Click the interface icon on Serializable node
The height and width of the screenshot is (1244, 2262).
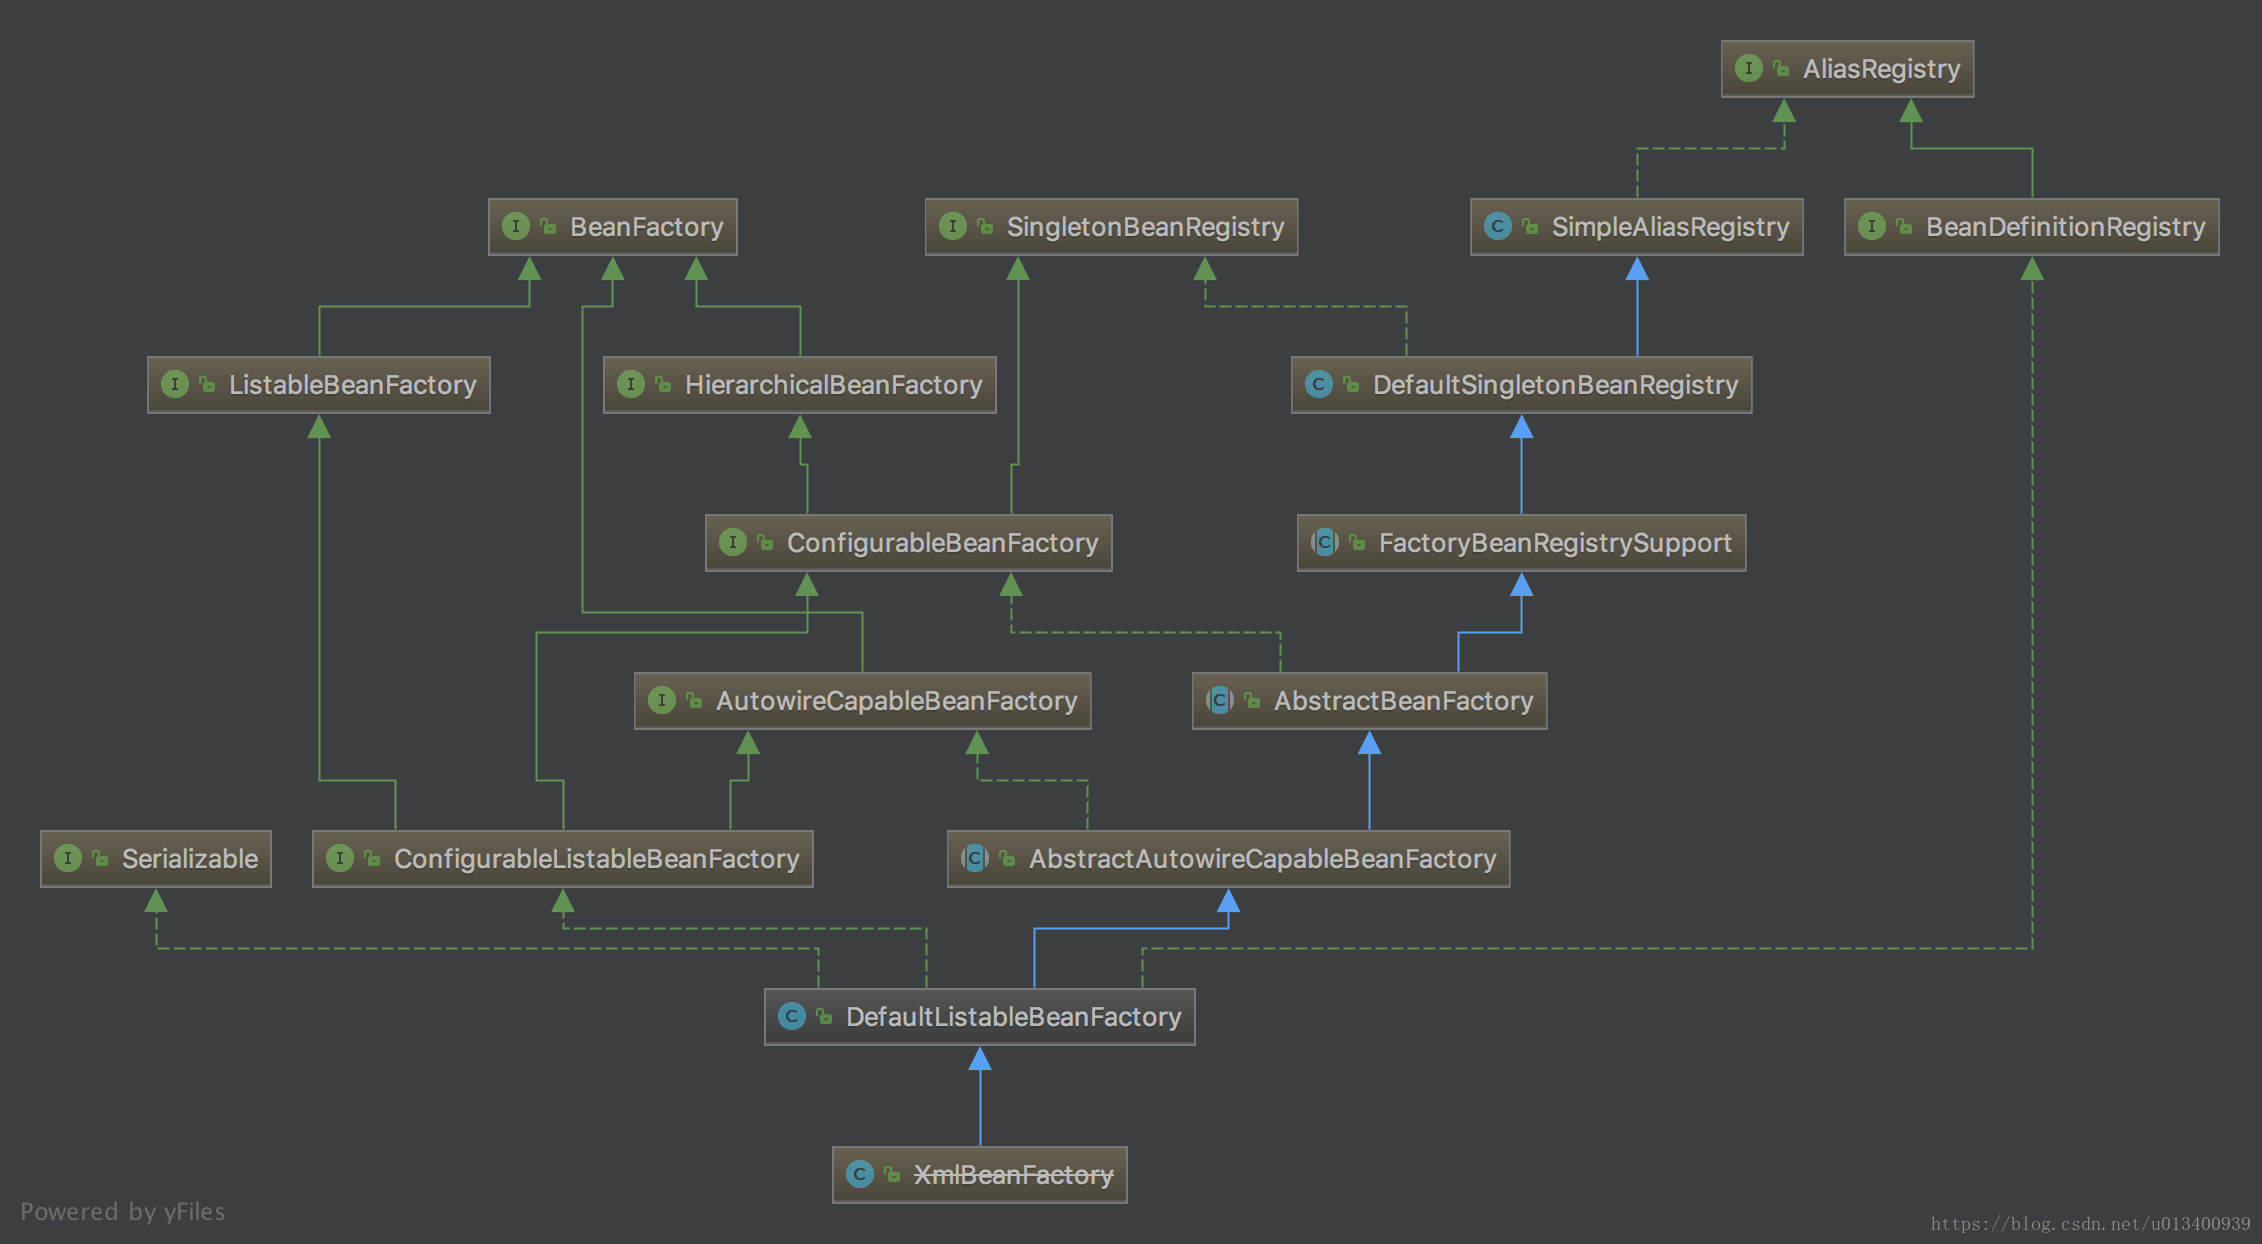(67, 858)
